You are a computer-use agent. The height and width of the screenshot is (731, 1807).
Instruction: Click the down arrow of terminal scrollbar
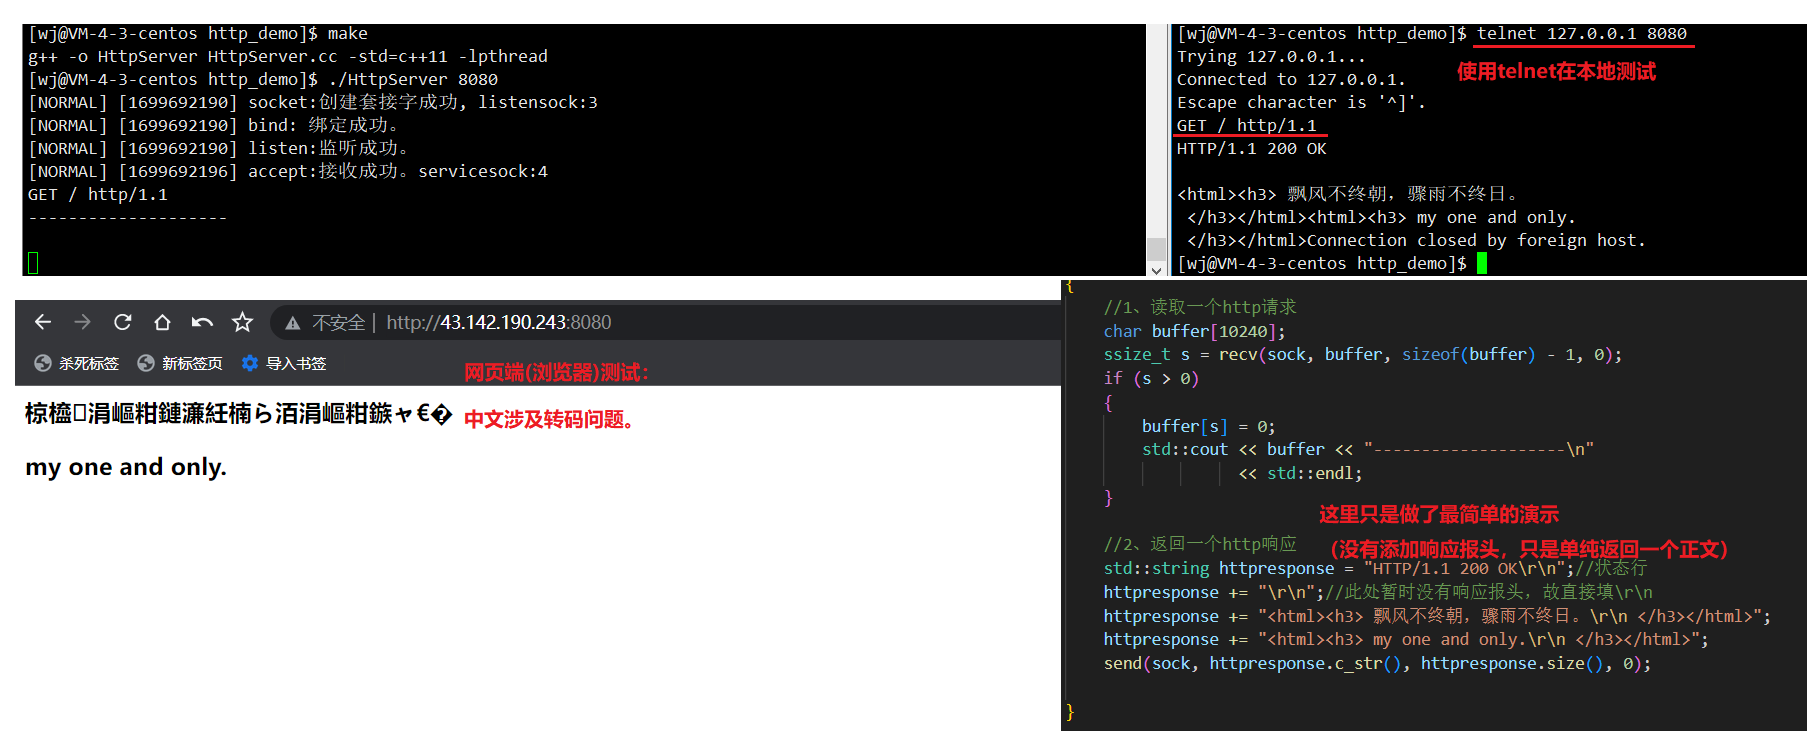tap(1156, 269)
